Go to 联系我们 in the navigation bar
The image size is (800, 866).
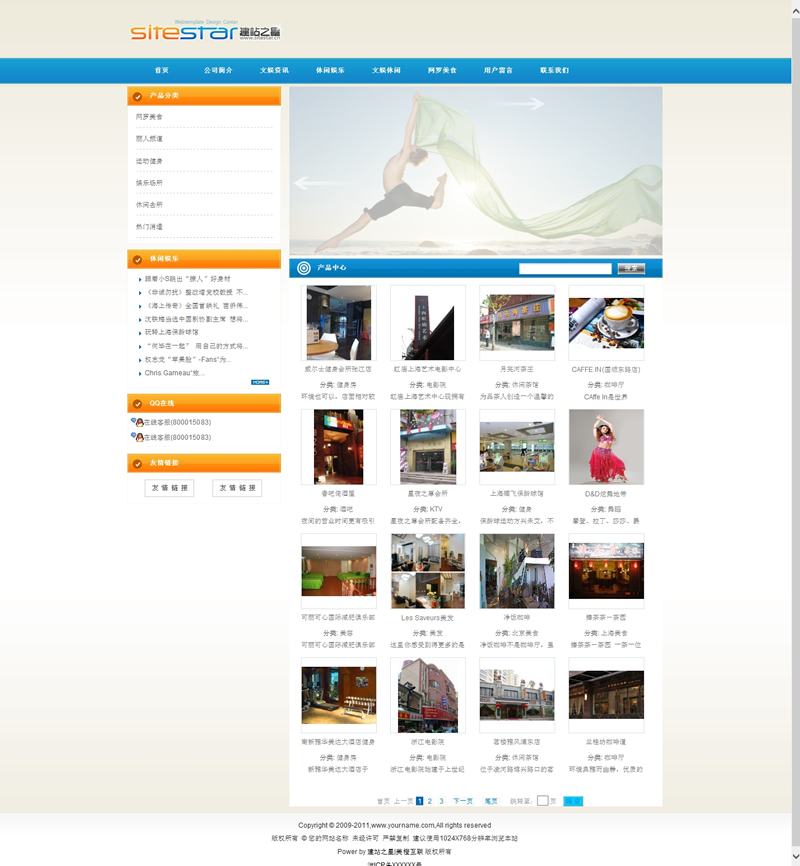click(554, 71)
